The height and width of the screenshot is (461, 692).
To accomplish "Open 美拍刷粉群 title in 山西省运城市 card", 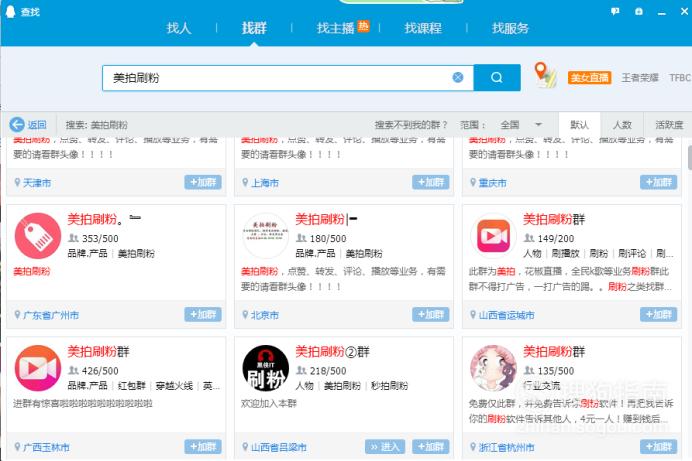I will 554,219.
